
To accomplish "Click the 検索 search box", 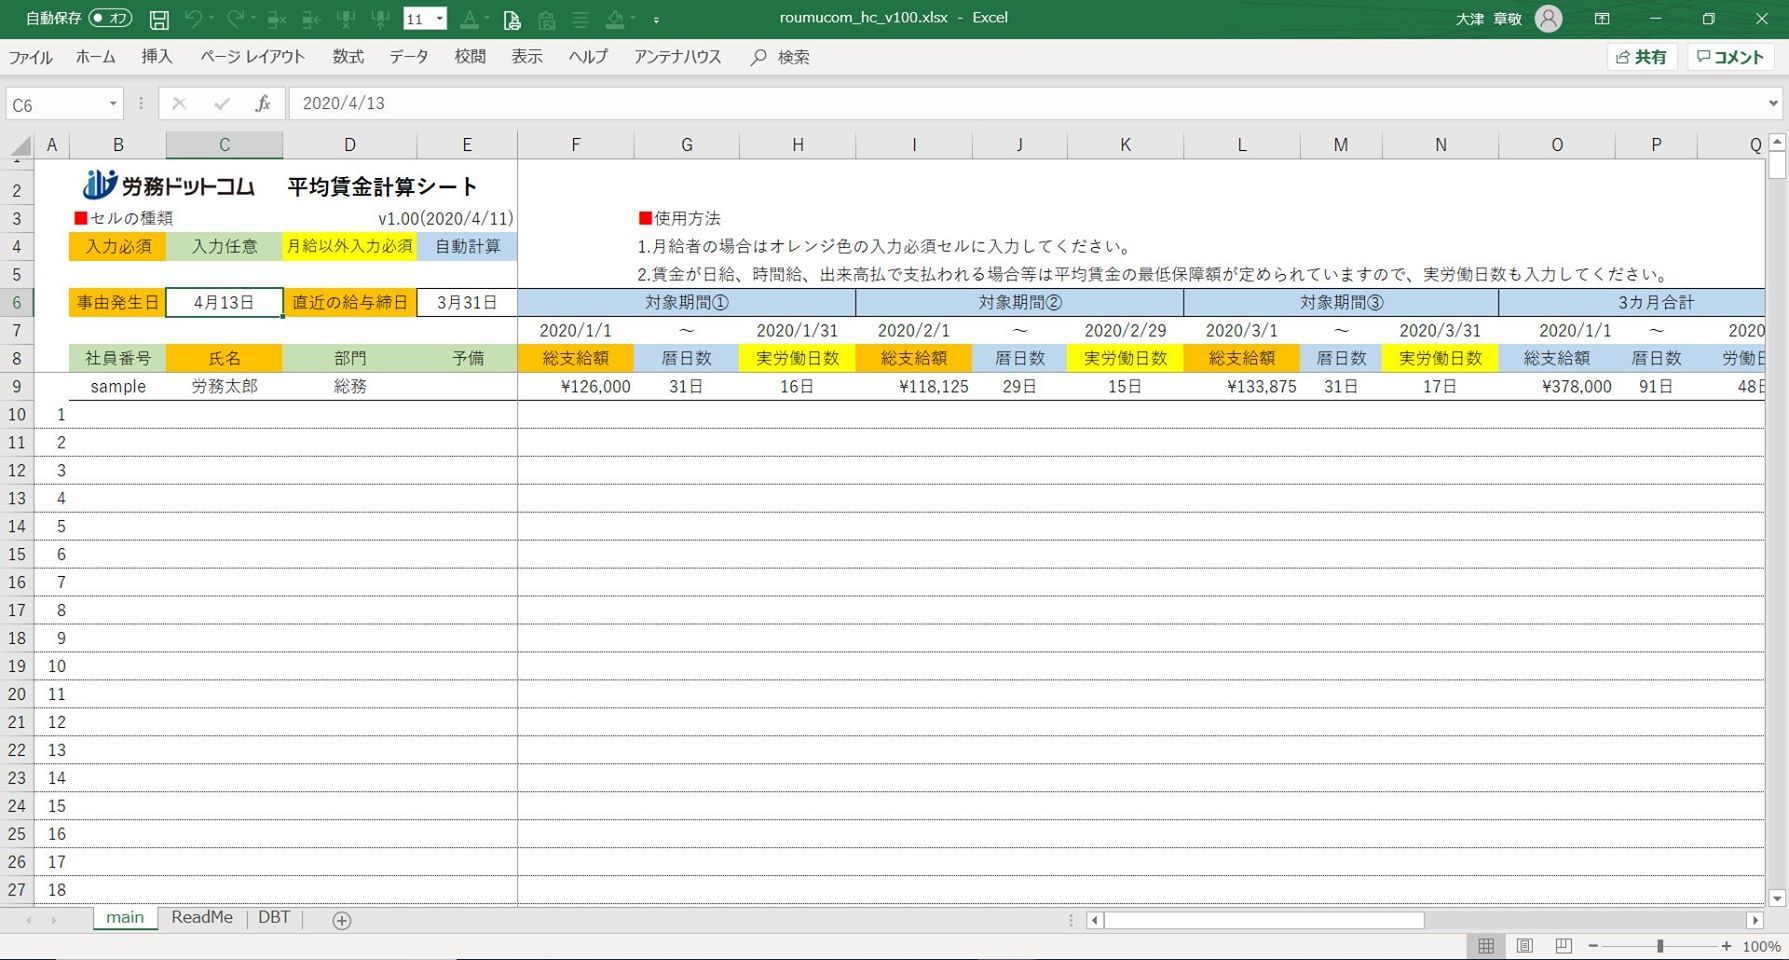I will tap(781, 57).
